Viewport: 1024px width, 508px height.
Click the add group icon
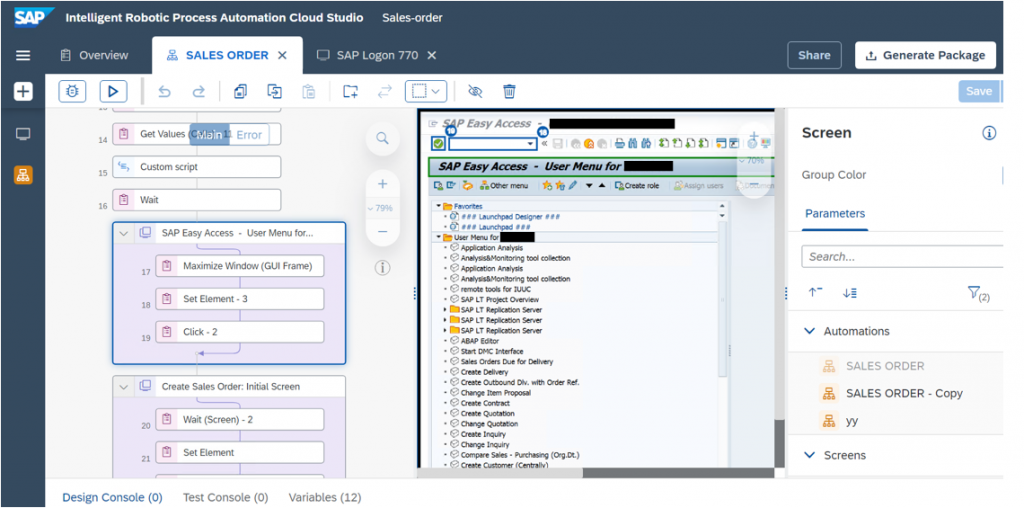click(351, 91)
